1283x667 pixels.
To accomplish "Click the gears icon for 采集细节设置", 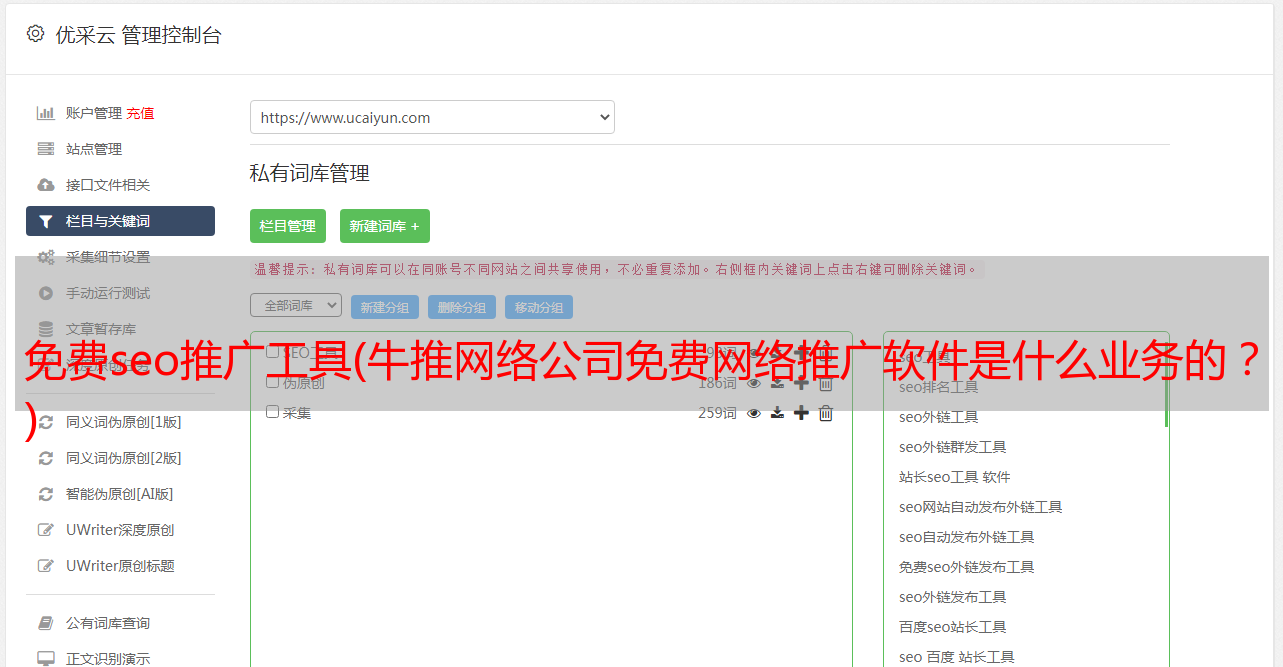I will (46, 257).
